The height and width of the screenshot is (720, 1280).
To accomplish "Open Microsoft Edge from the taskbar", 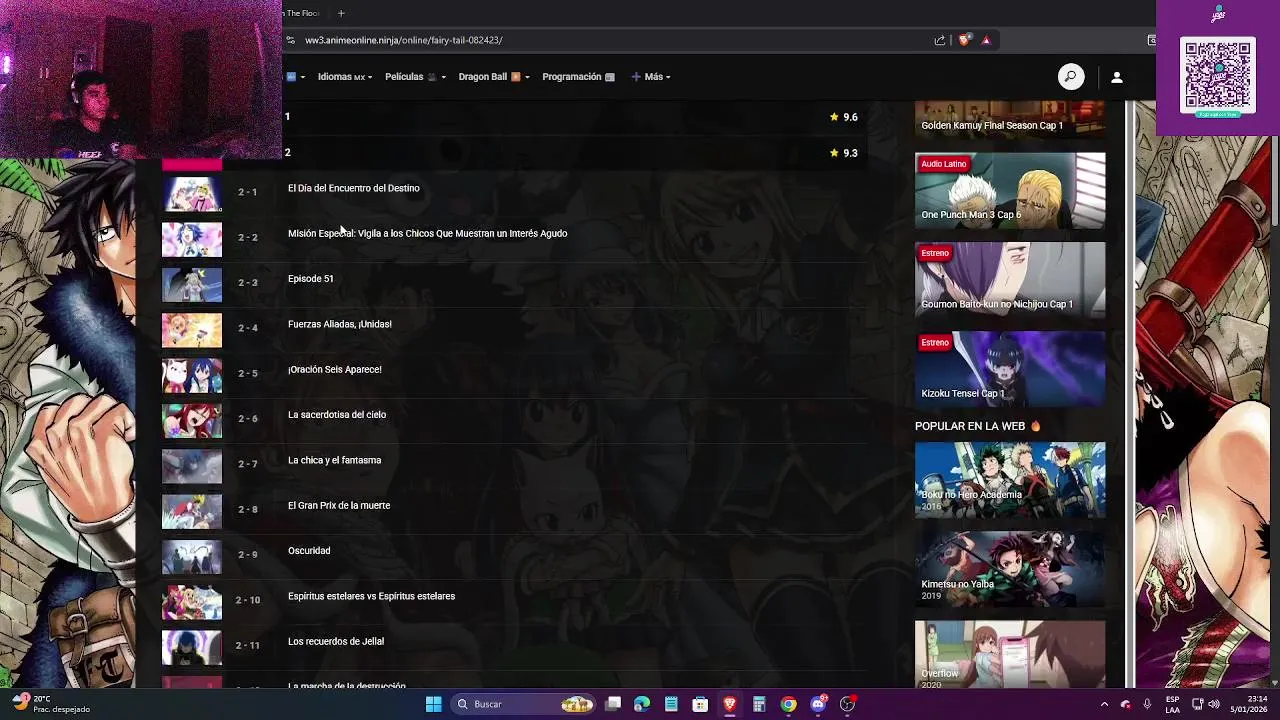I will click(642, 704).
